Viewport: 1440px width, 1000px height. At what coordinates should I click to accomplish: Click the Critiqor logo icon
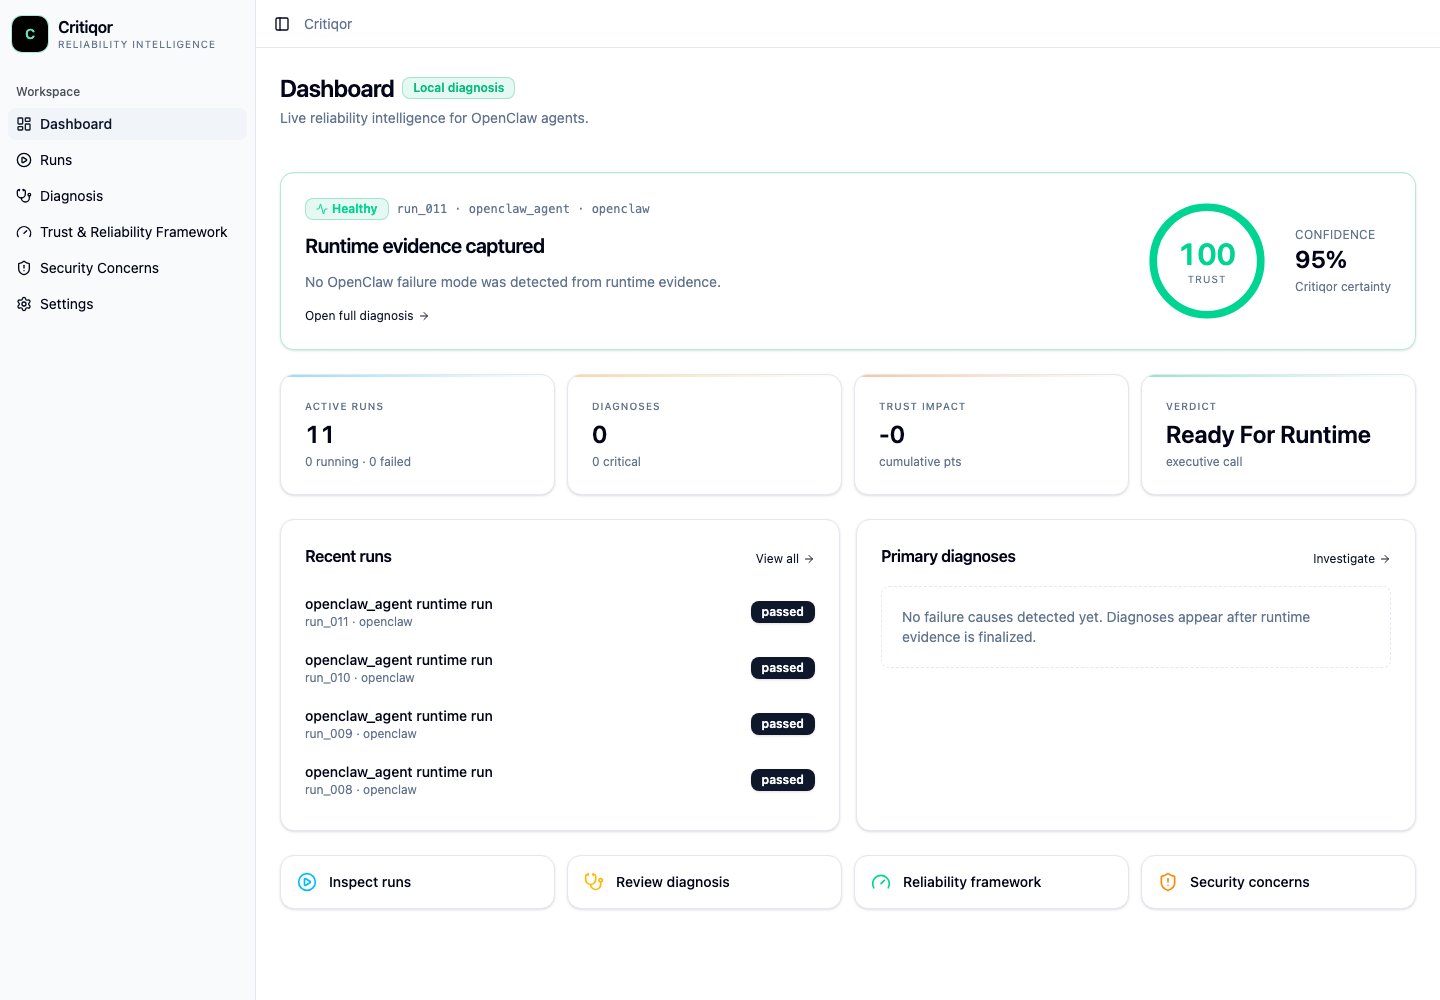pos(30,34)
